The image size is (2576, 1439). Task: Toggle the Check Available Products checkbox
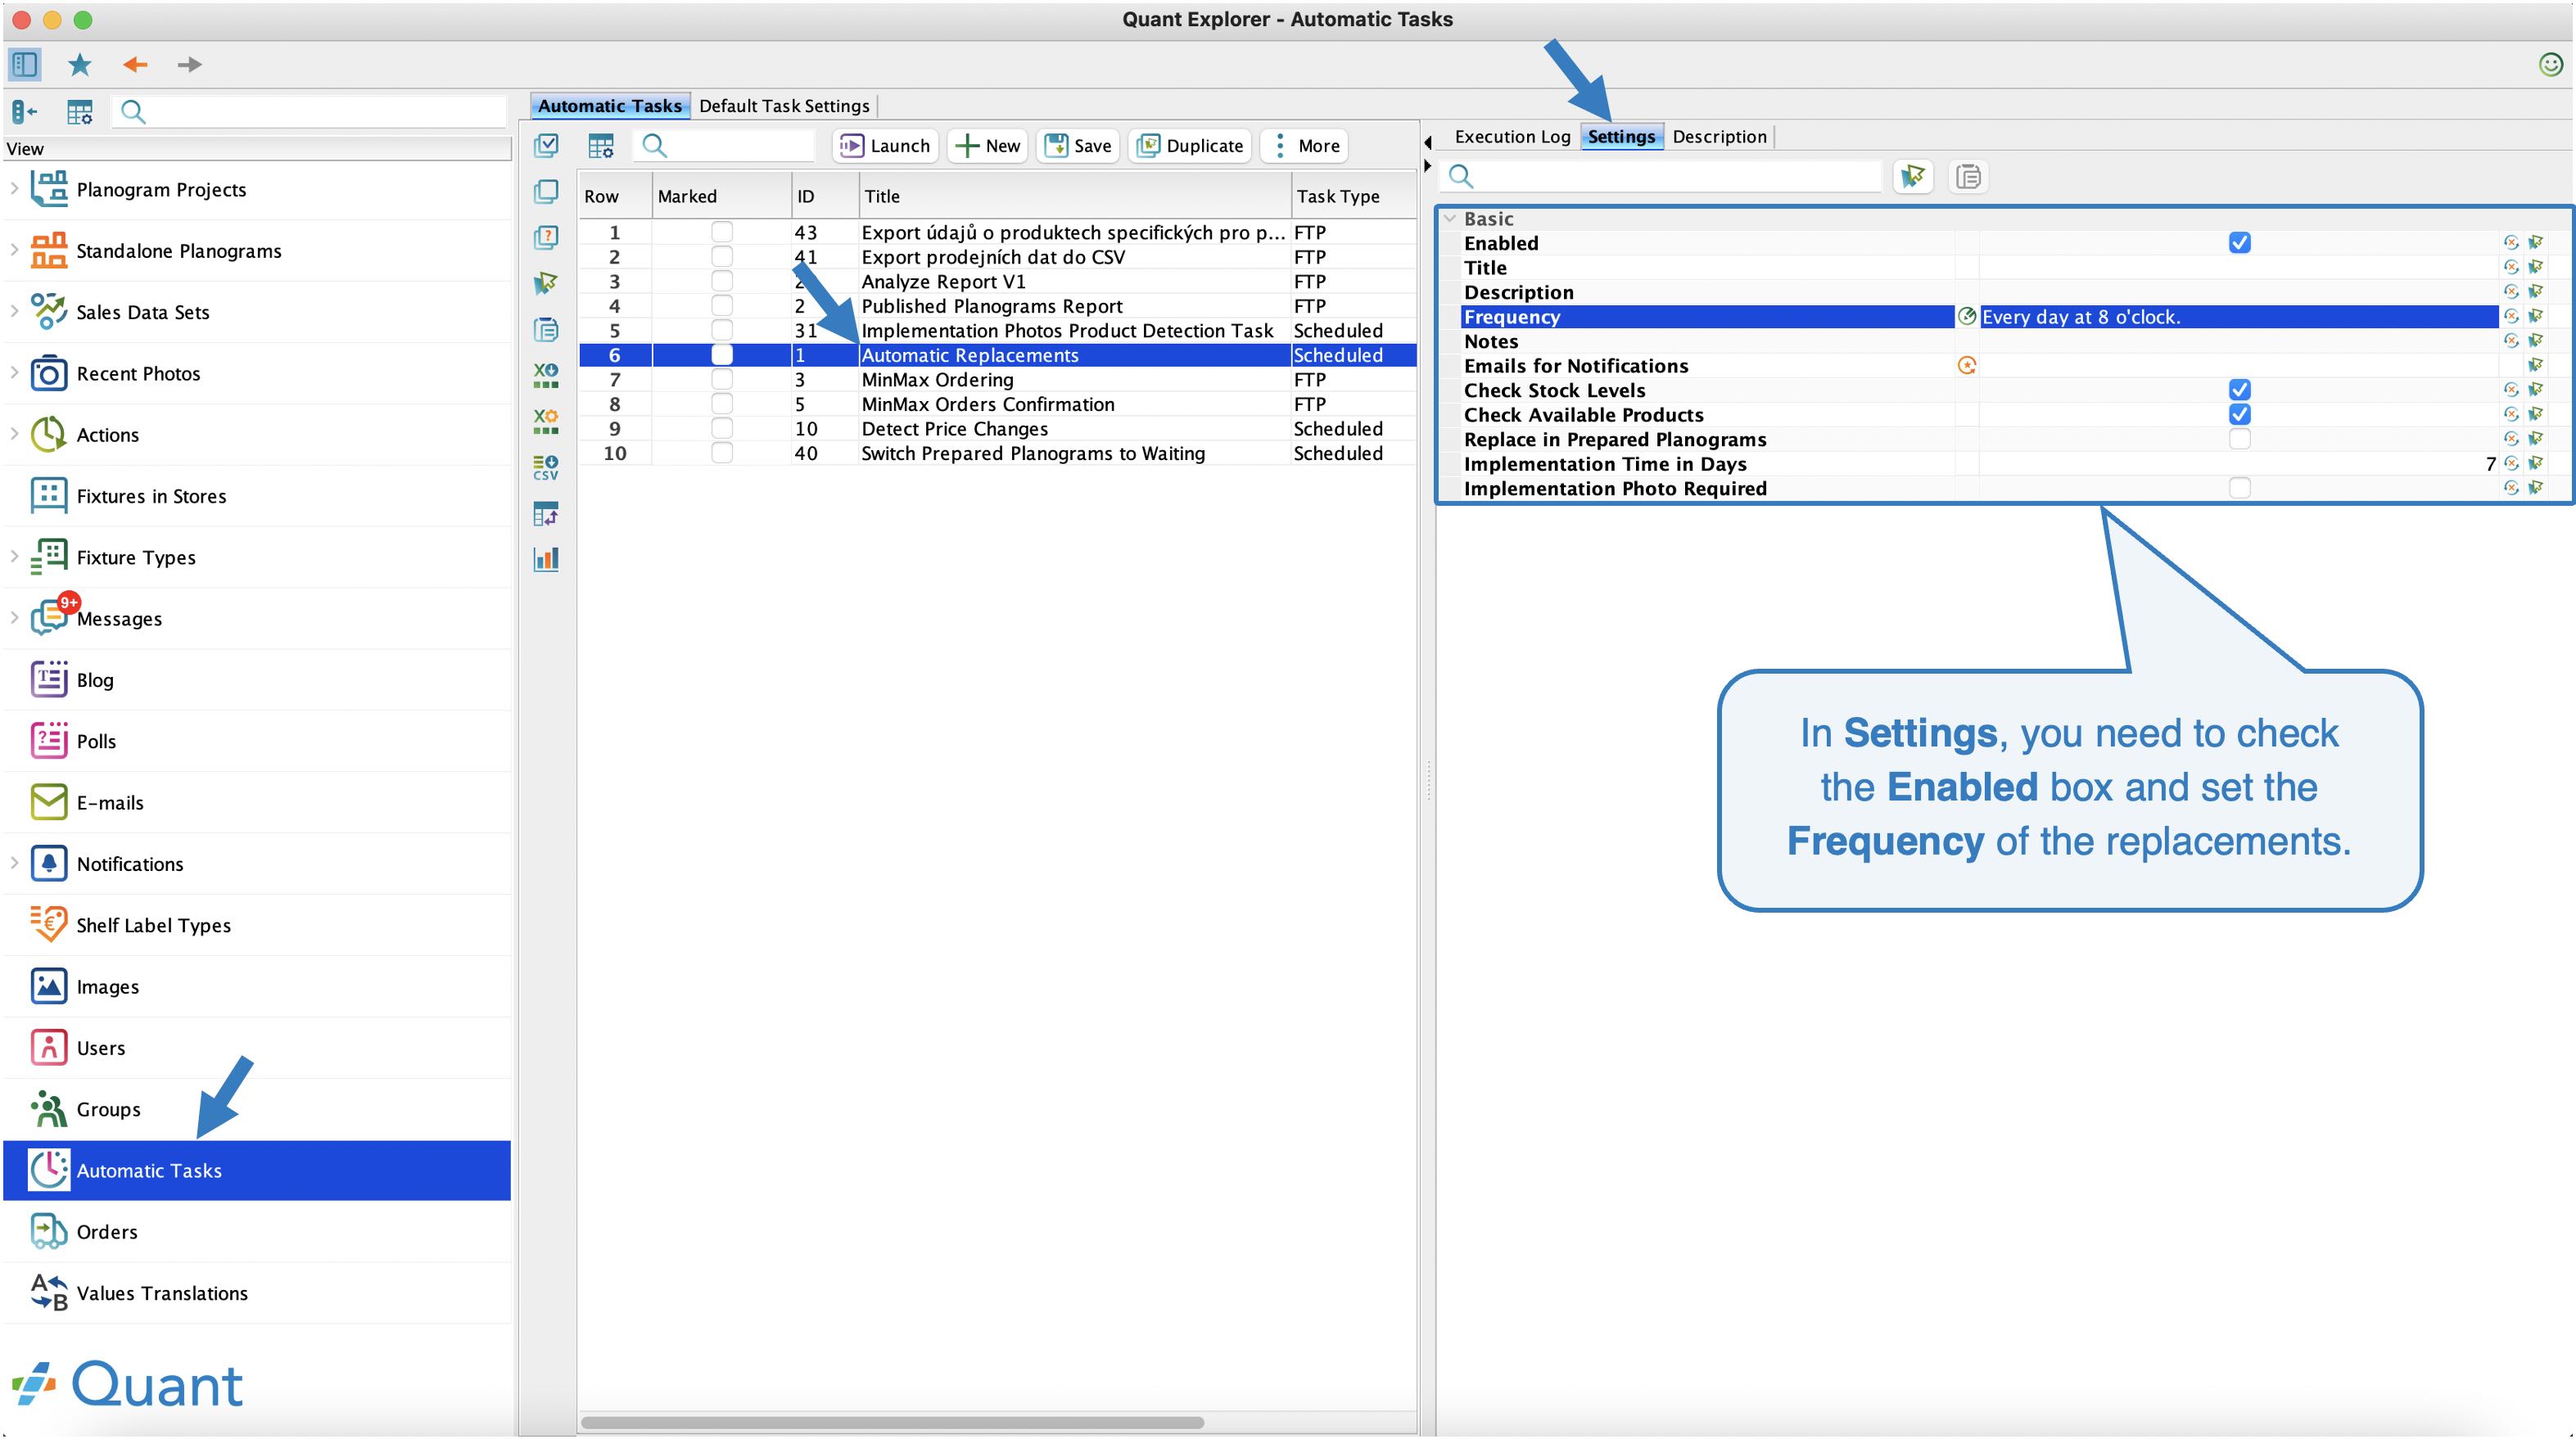(x=2240, y=415)
